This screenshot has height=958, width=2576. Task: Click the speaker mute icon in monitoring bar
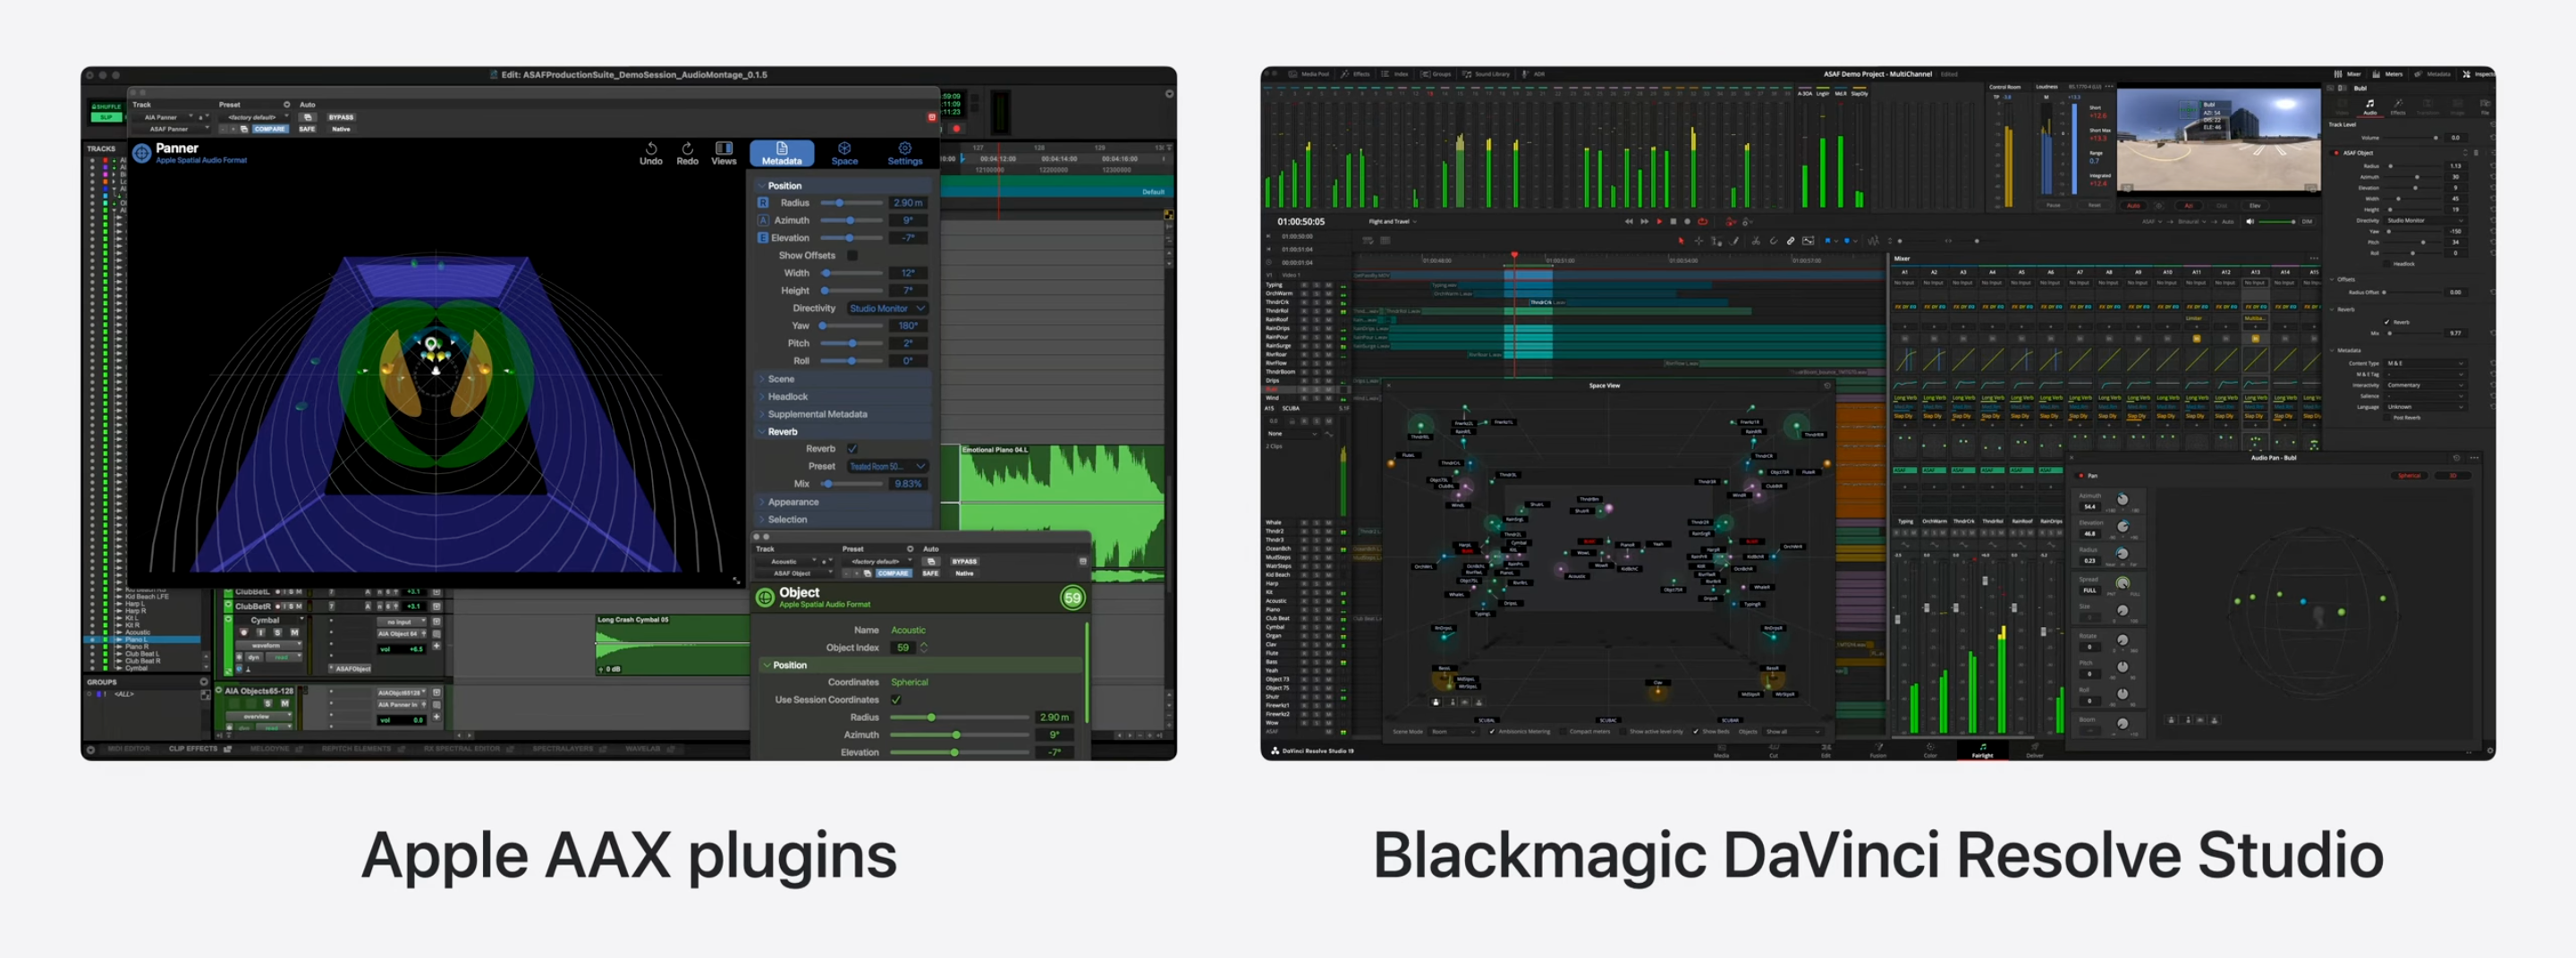(x=2250, y=221)
